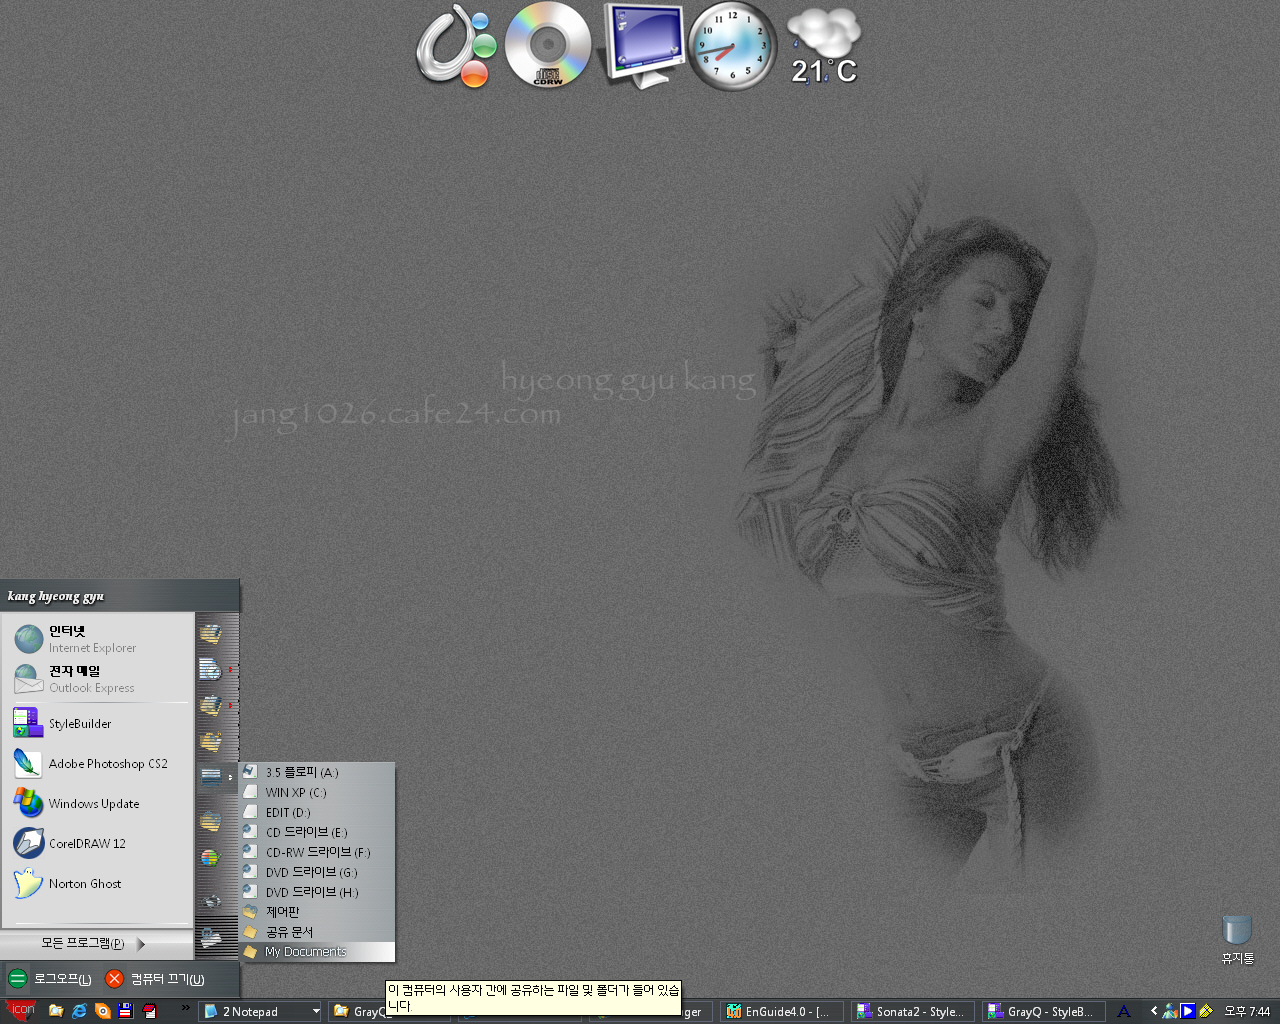The width and height of the screenshot is (1280, 1024).
Task: Click the colorful orb dock icon
Action: (456, 46)
